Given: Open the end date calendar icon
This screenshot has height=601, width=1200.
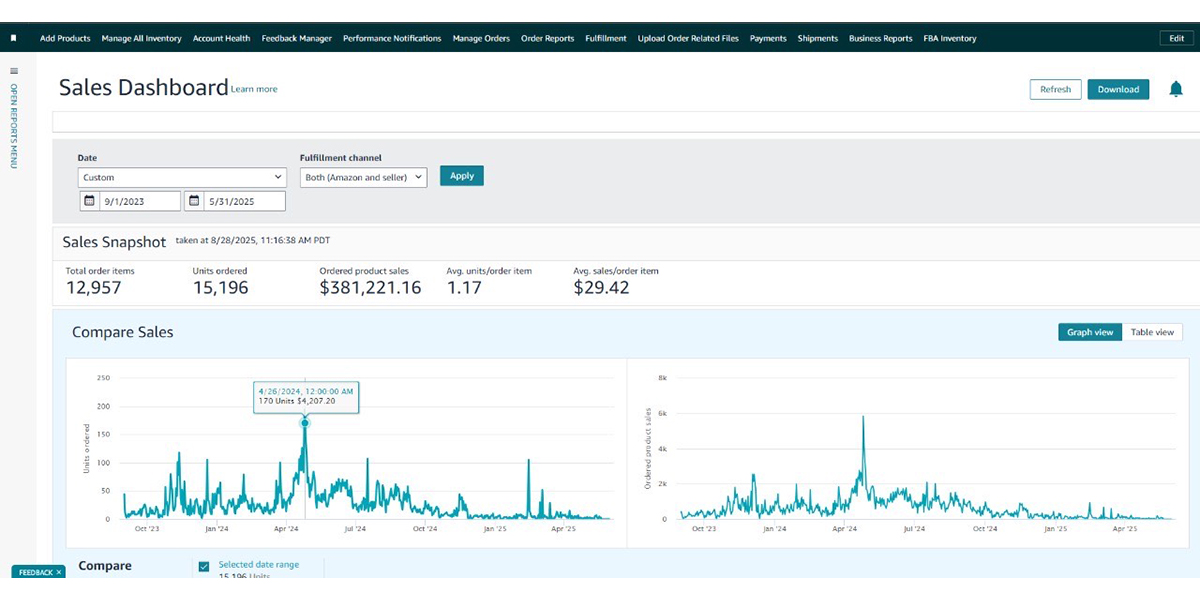Looking at the screenshot, I should pos(194,201).
